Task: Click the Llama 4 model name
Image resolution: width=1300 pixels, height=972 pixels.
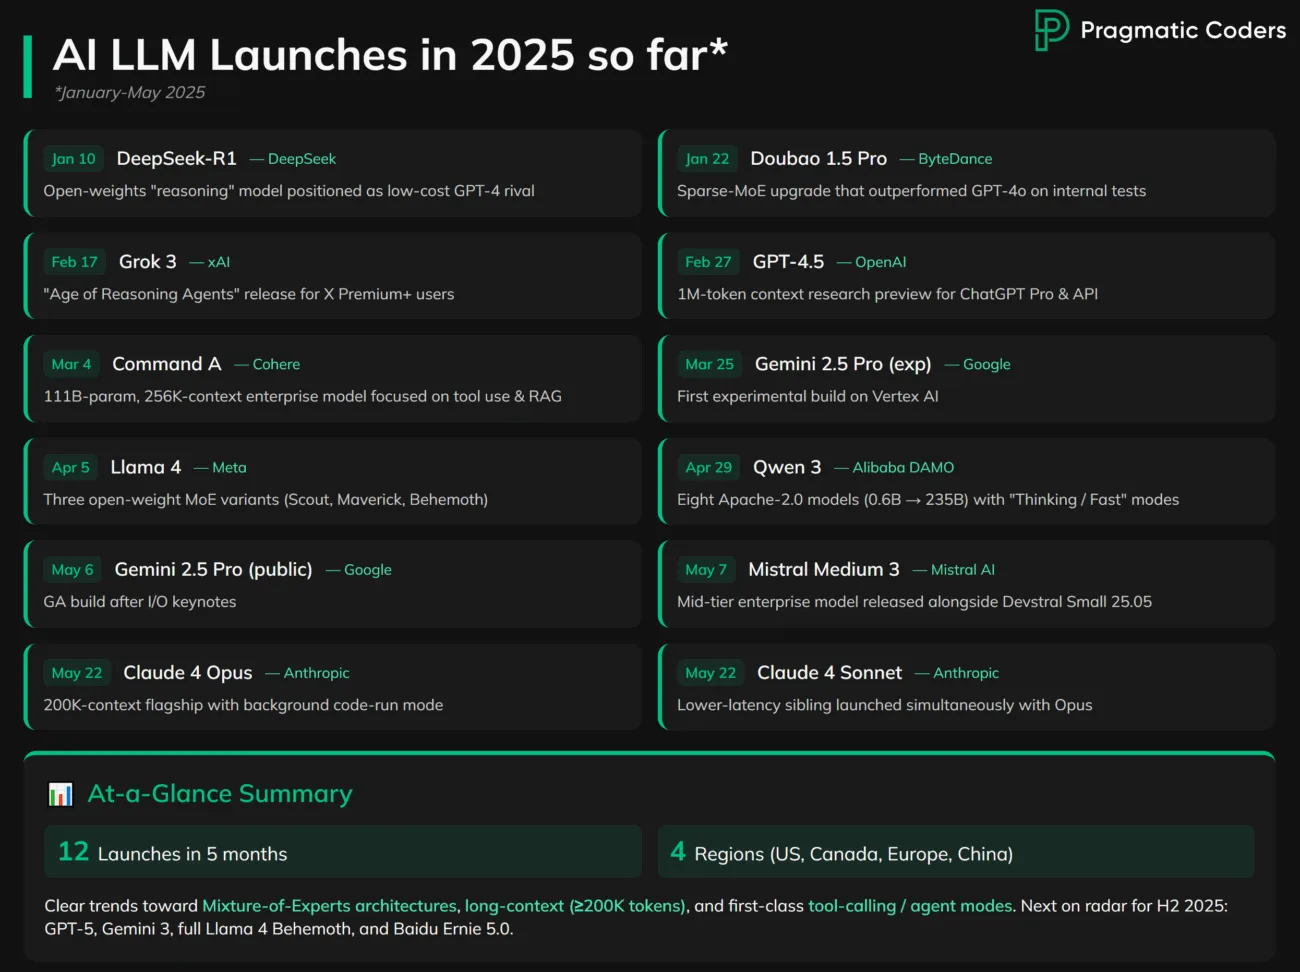Action: coord(146,467)
